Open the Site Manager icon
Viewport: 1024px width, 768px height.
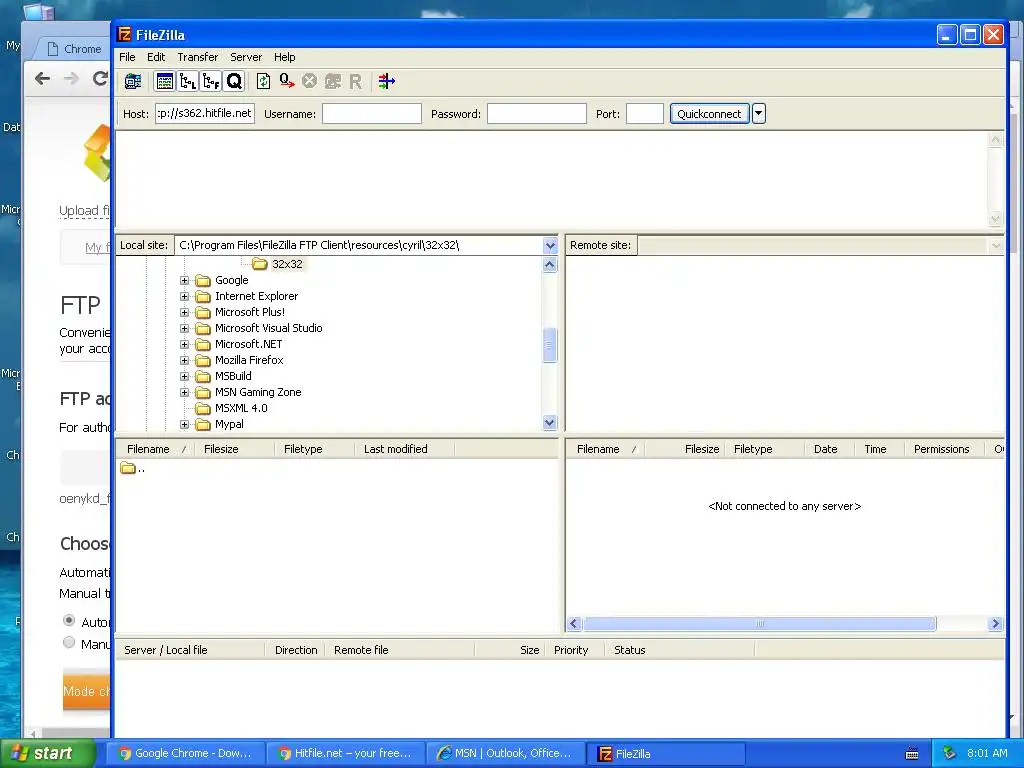click(133, 81)
